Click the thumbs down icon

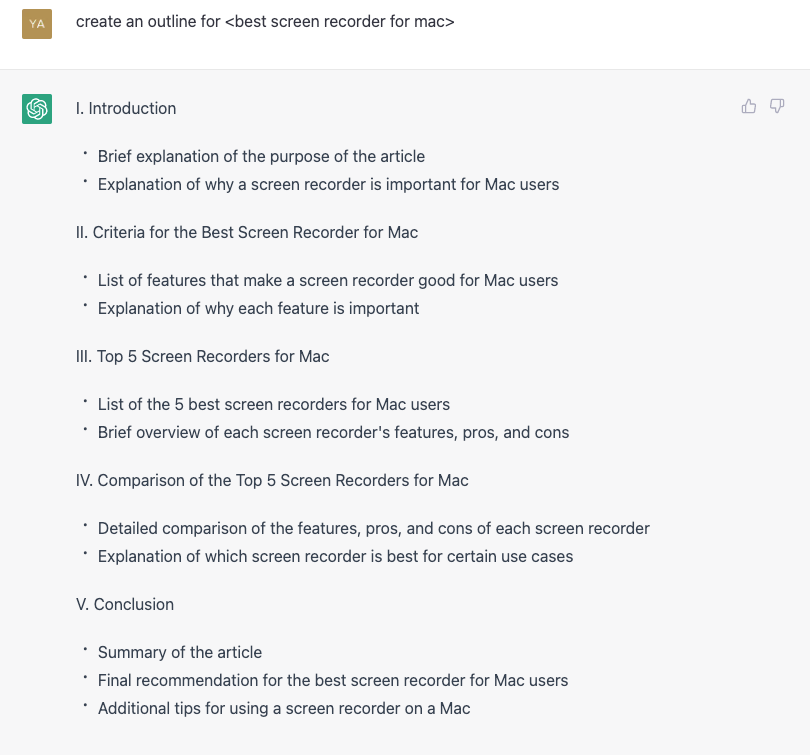point(777,106)
